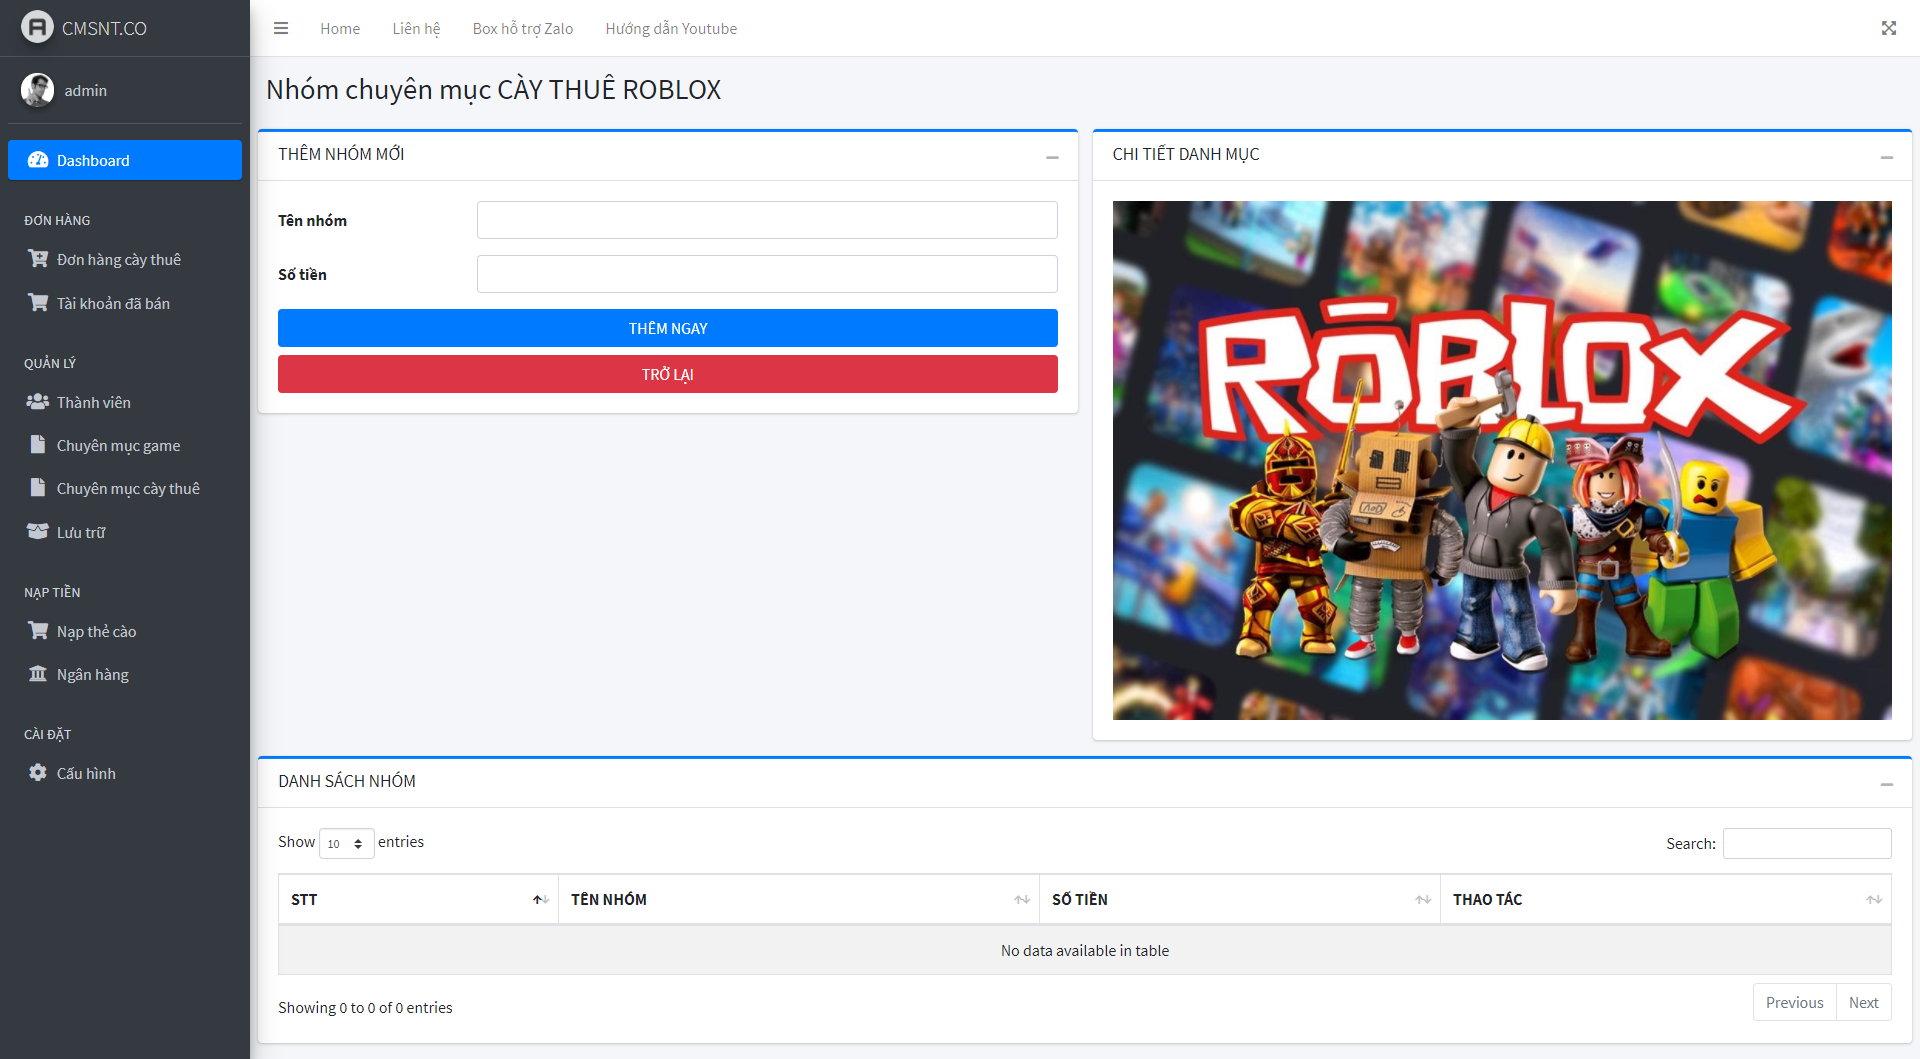Open the Show entries count dropdown
This screenshot has height=1059, width=1920.
tap(346, 843)
